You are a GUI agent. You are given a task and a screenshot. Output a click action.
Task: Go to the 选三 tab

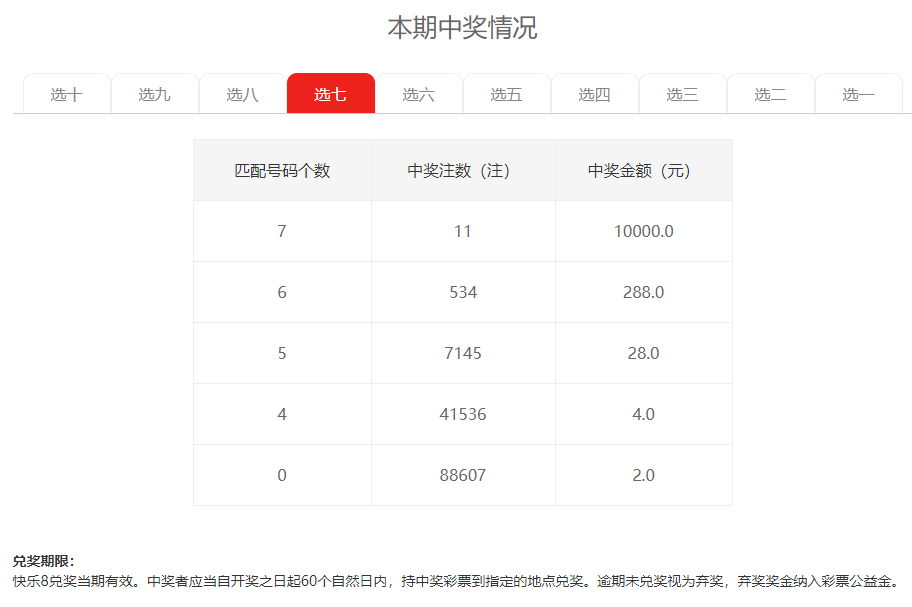click(x=682, y=94)
